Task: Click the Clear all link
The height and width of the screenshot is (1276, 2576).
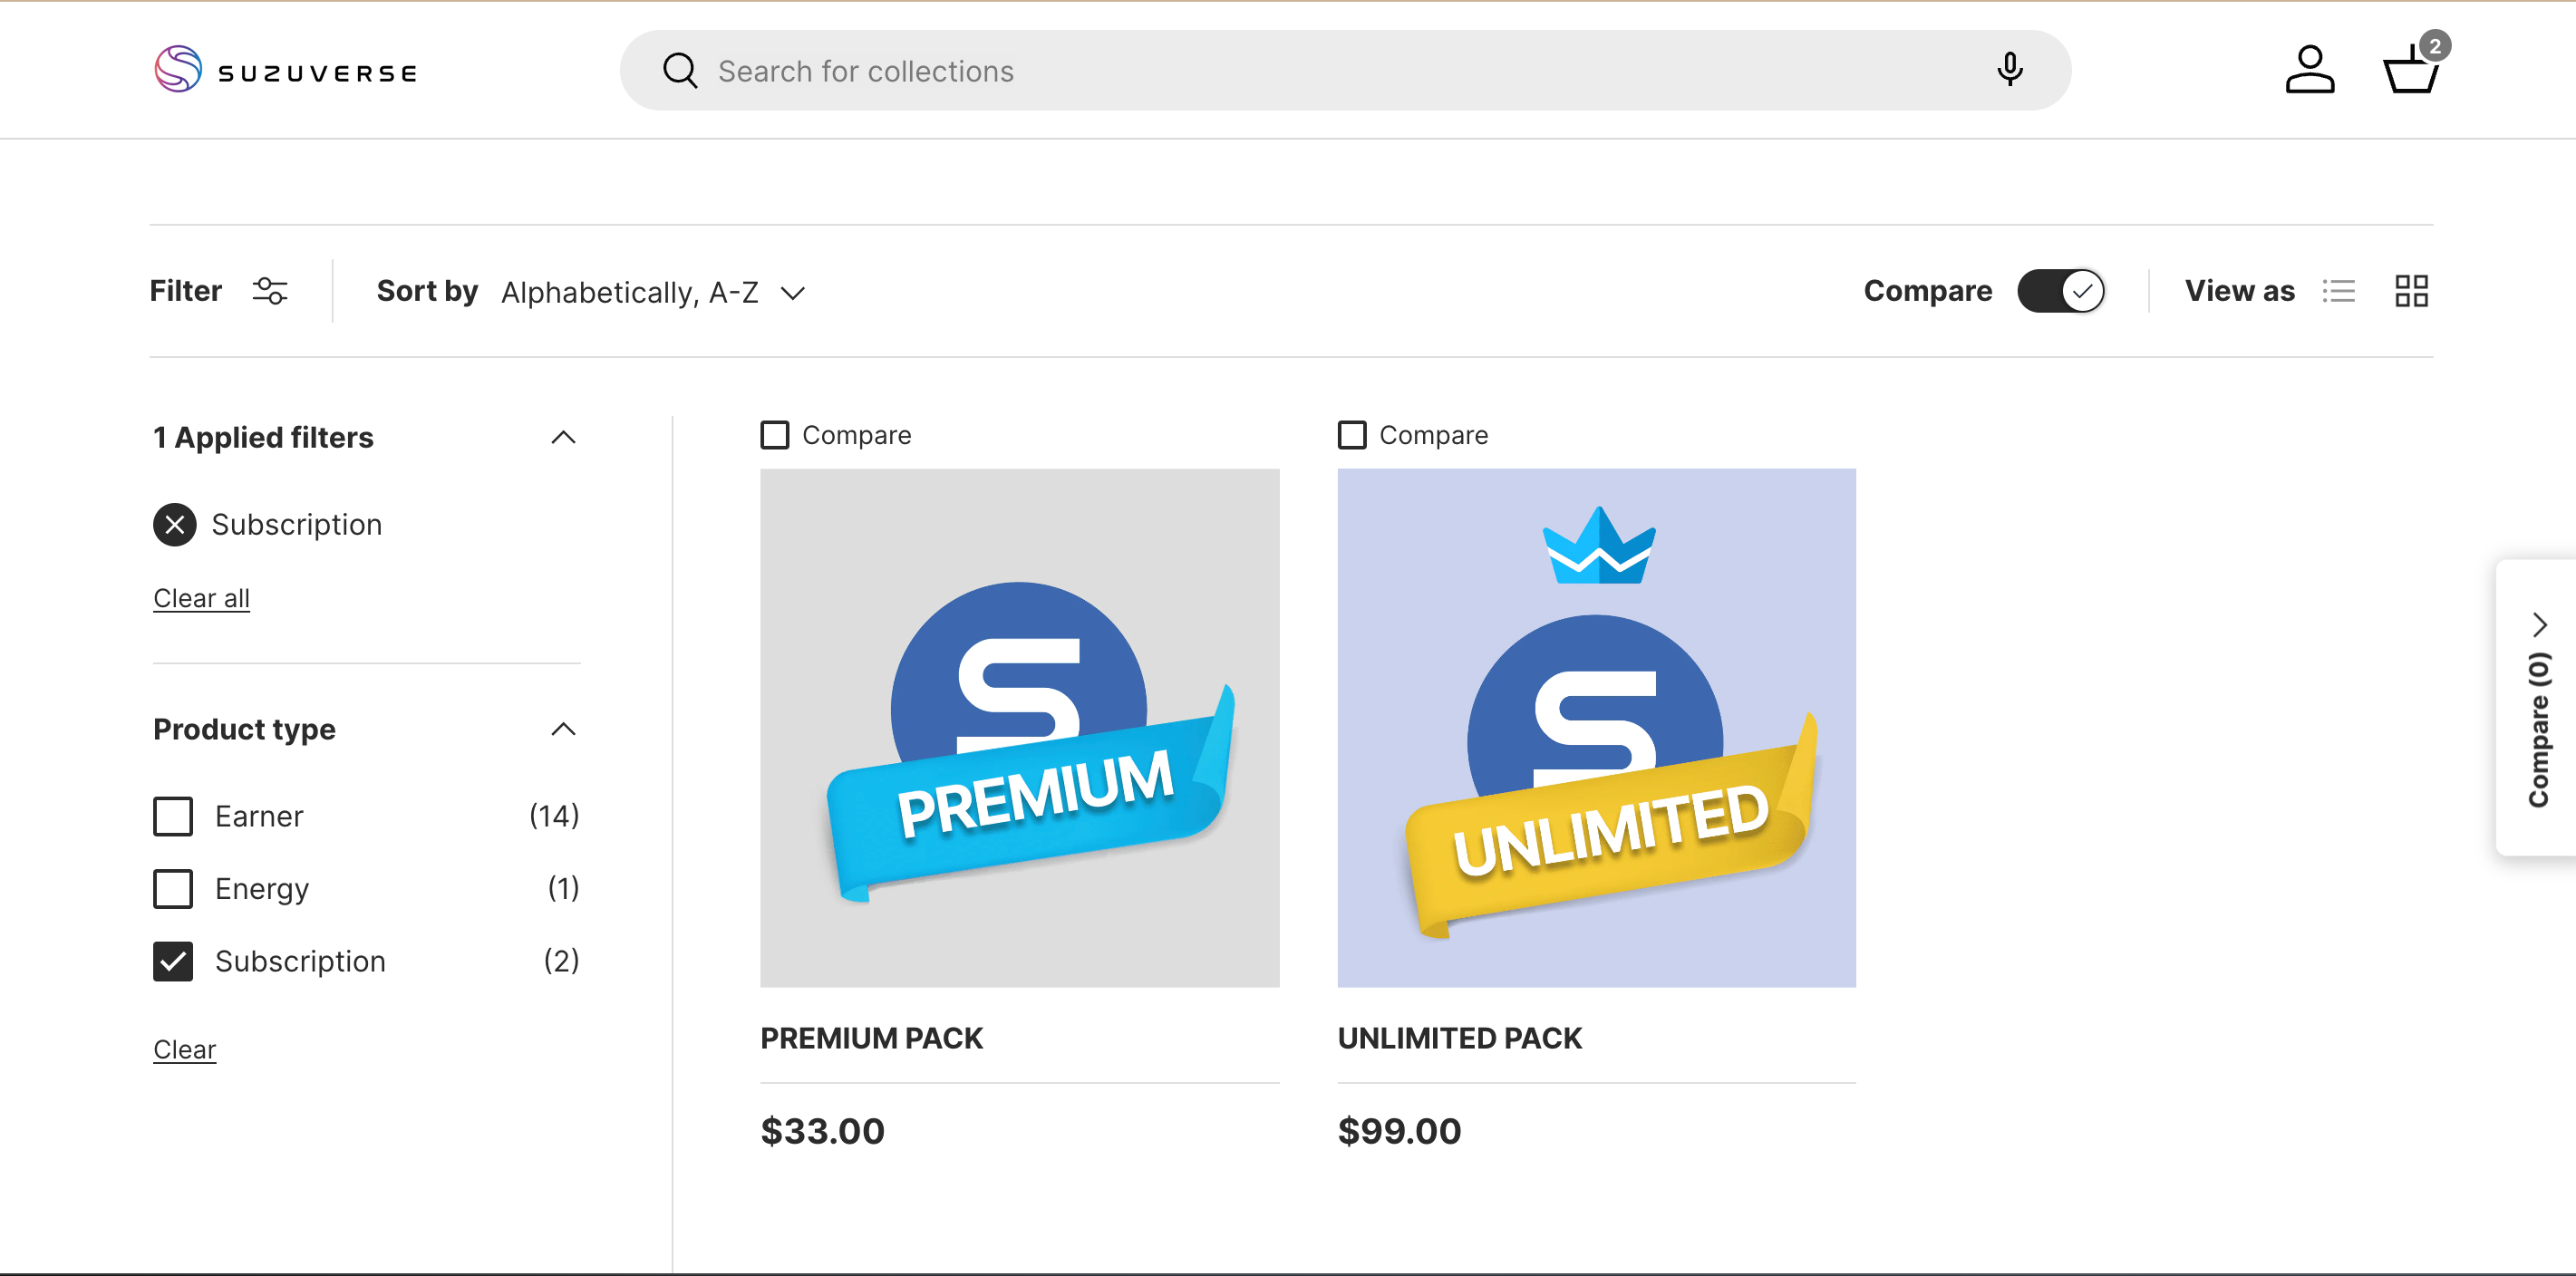Action: click(201, 598)
